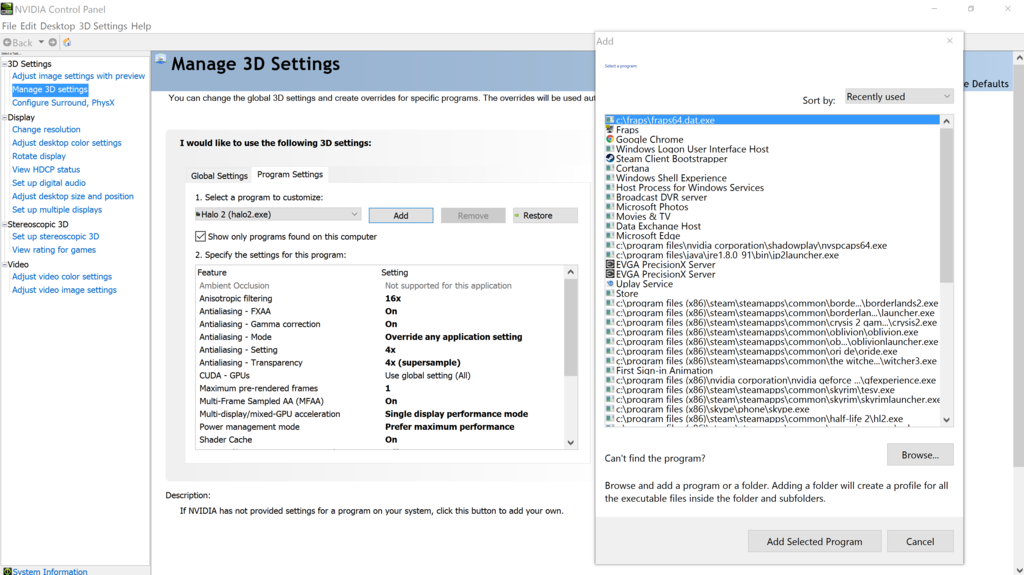
Task: Click the Uplay Service icon
Action: [610, 284]
